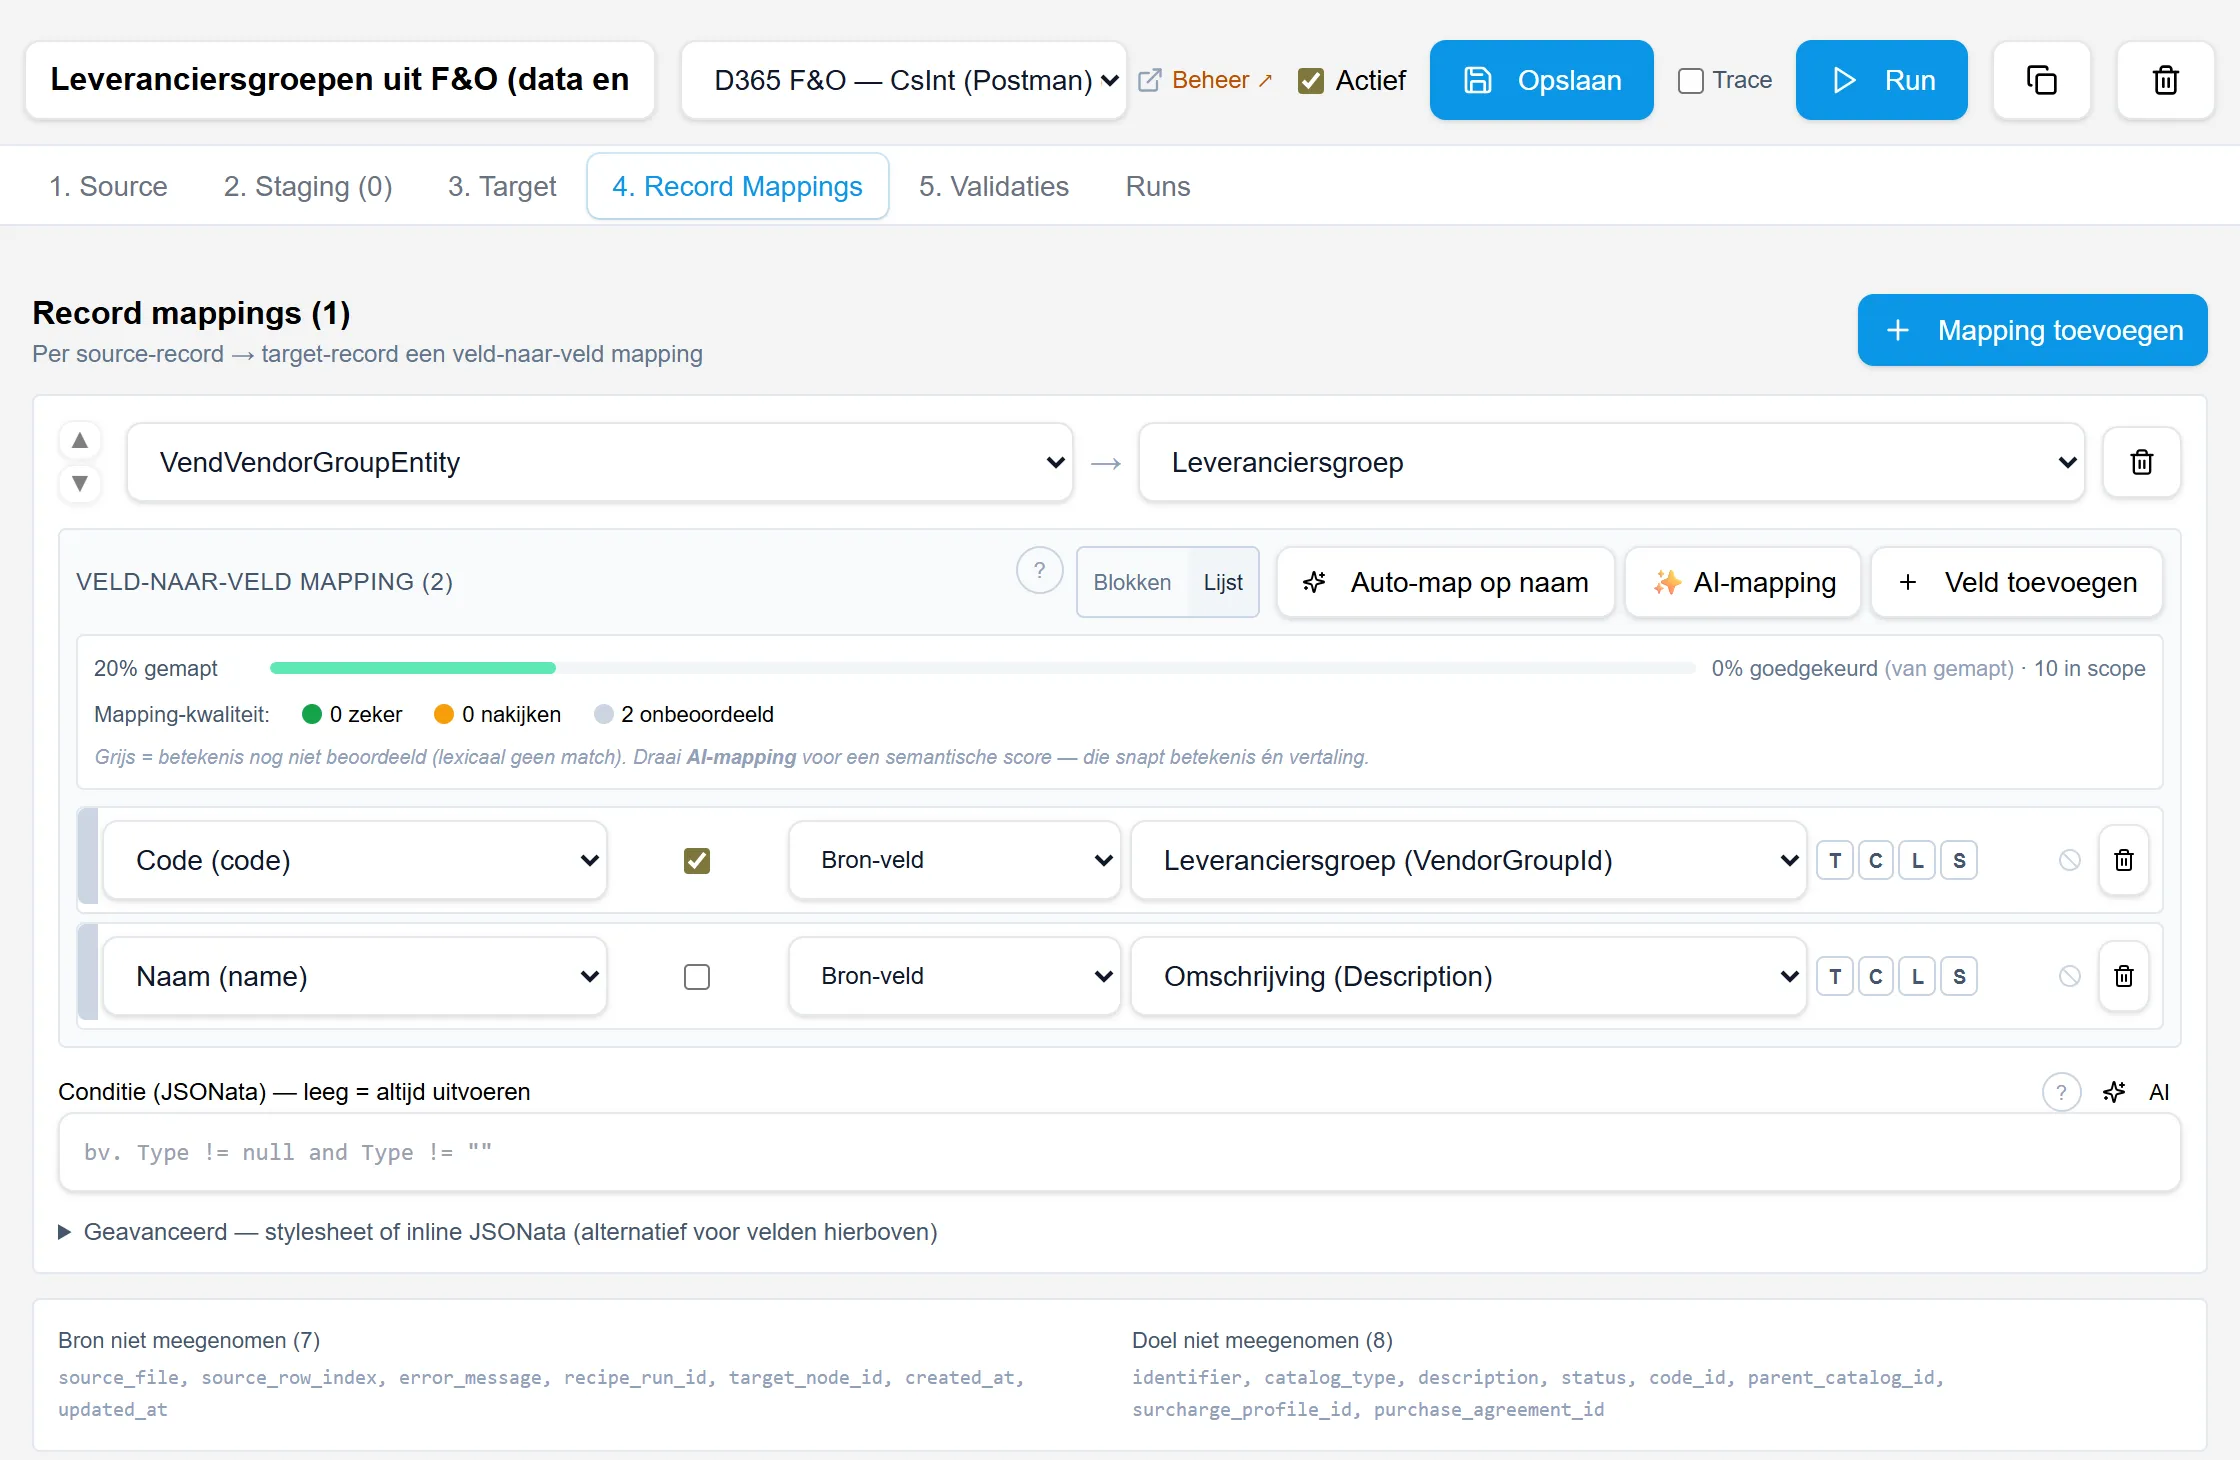This screenshot has height=1460, width=2240.
Task: Uncheck the Code (code) row checkbox
Action: coord(697,860)
